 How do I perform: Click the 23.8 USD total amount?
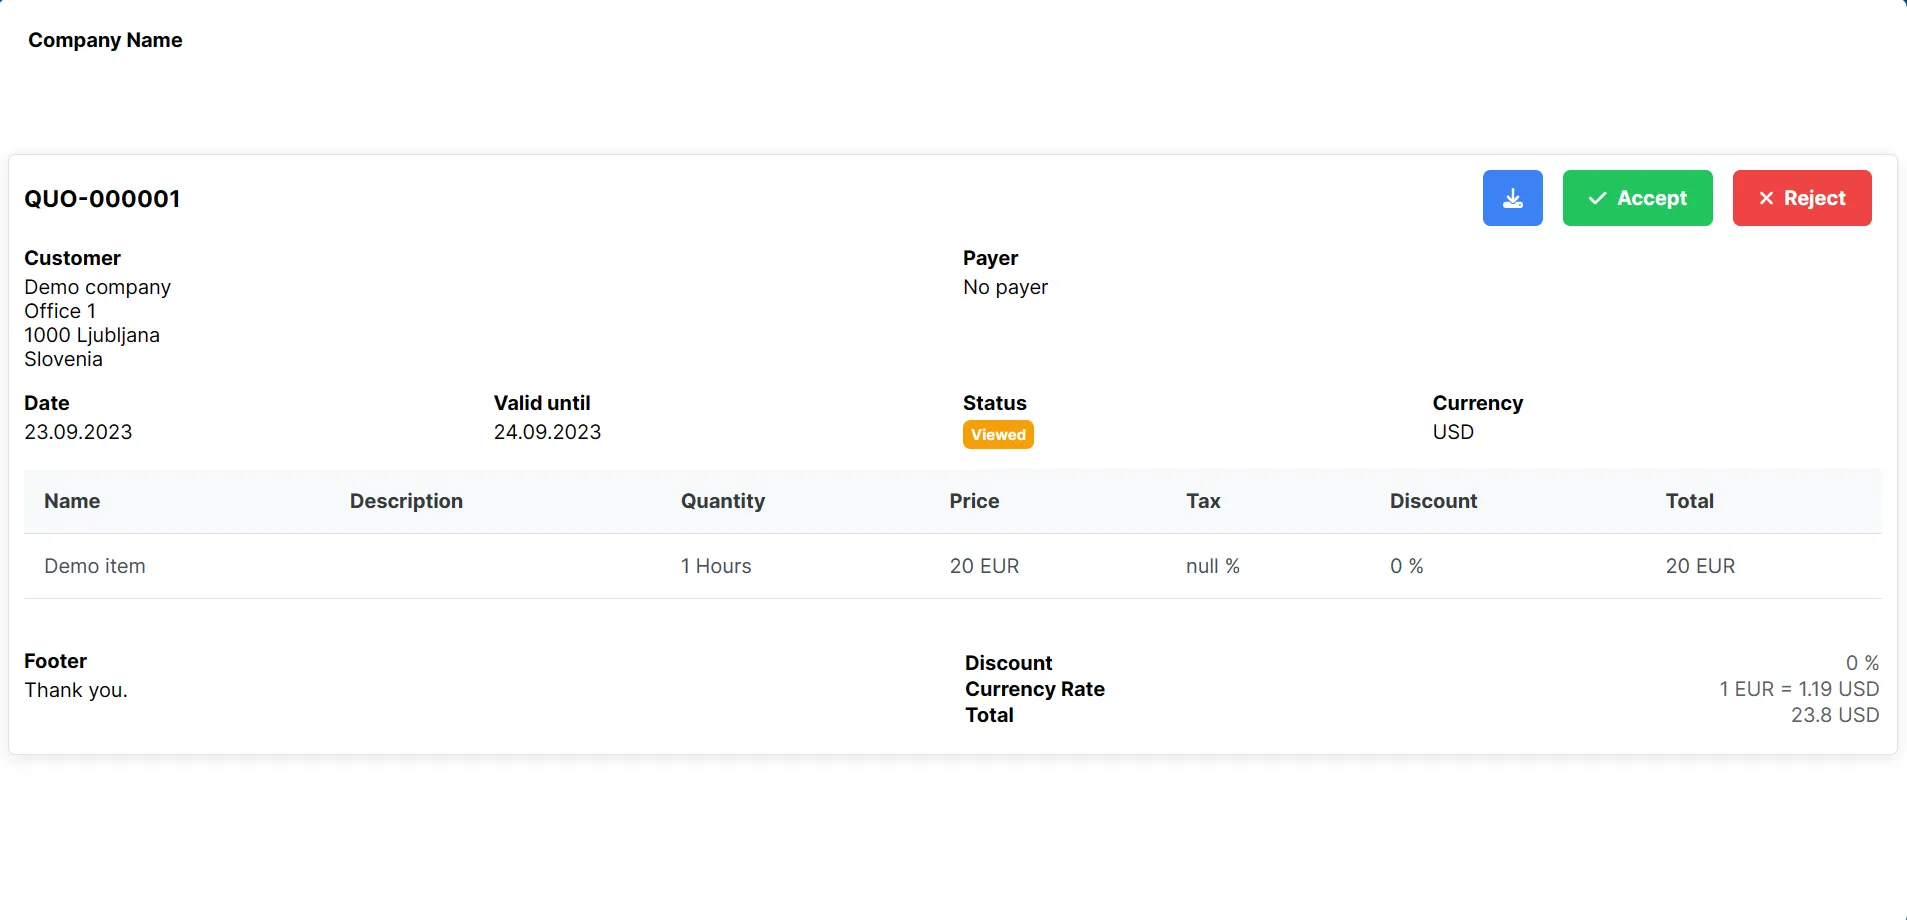[x=1834, y=715]
